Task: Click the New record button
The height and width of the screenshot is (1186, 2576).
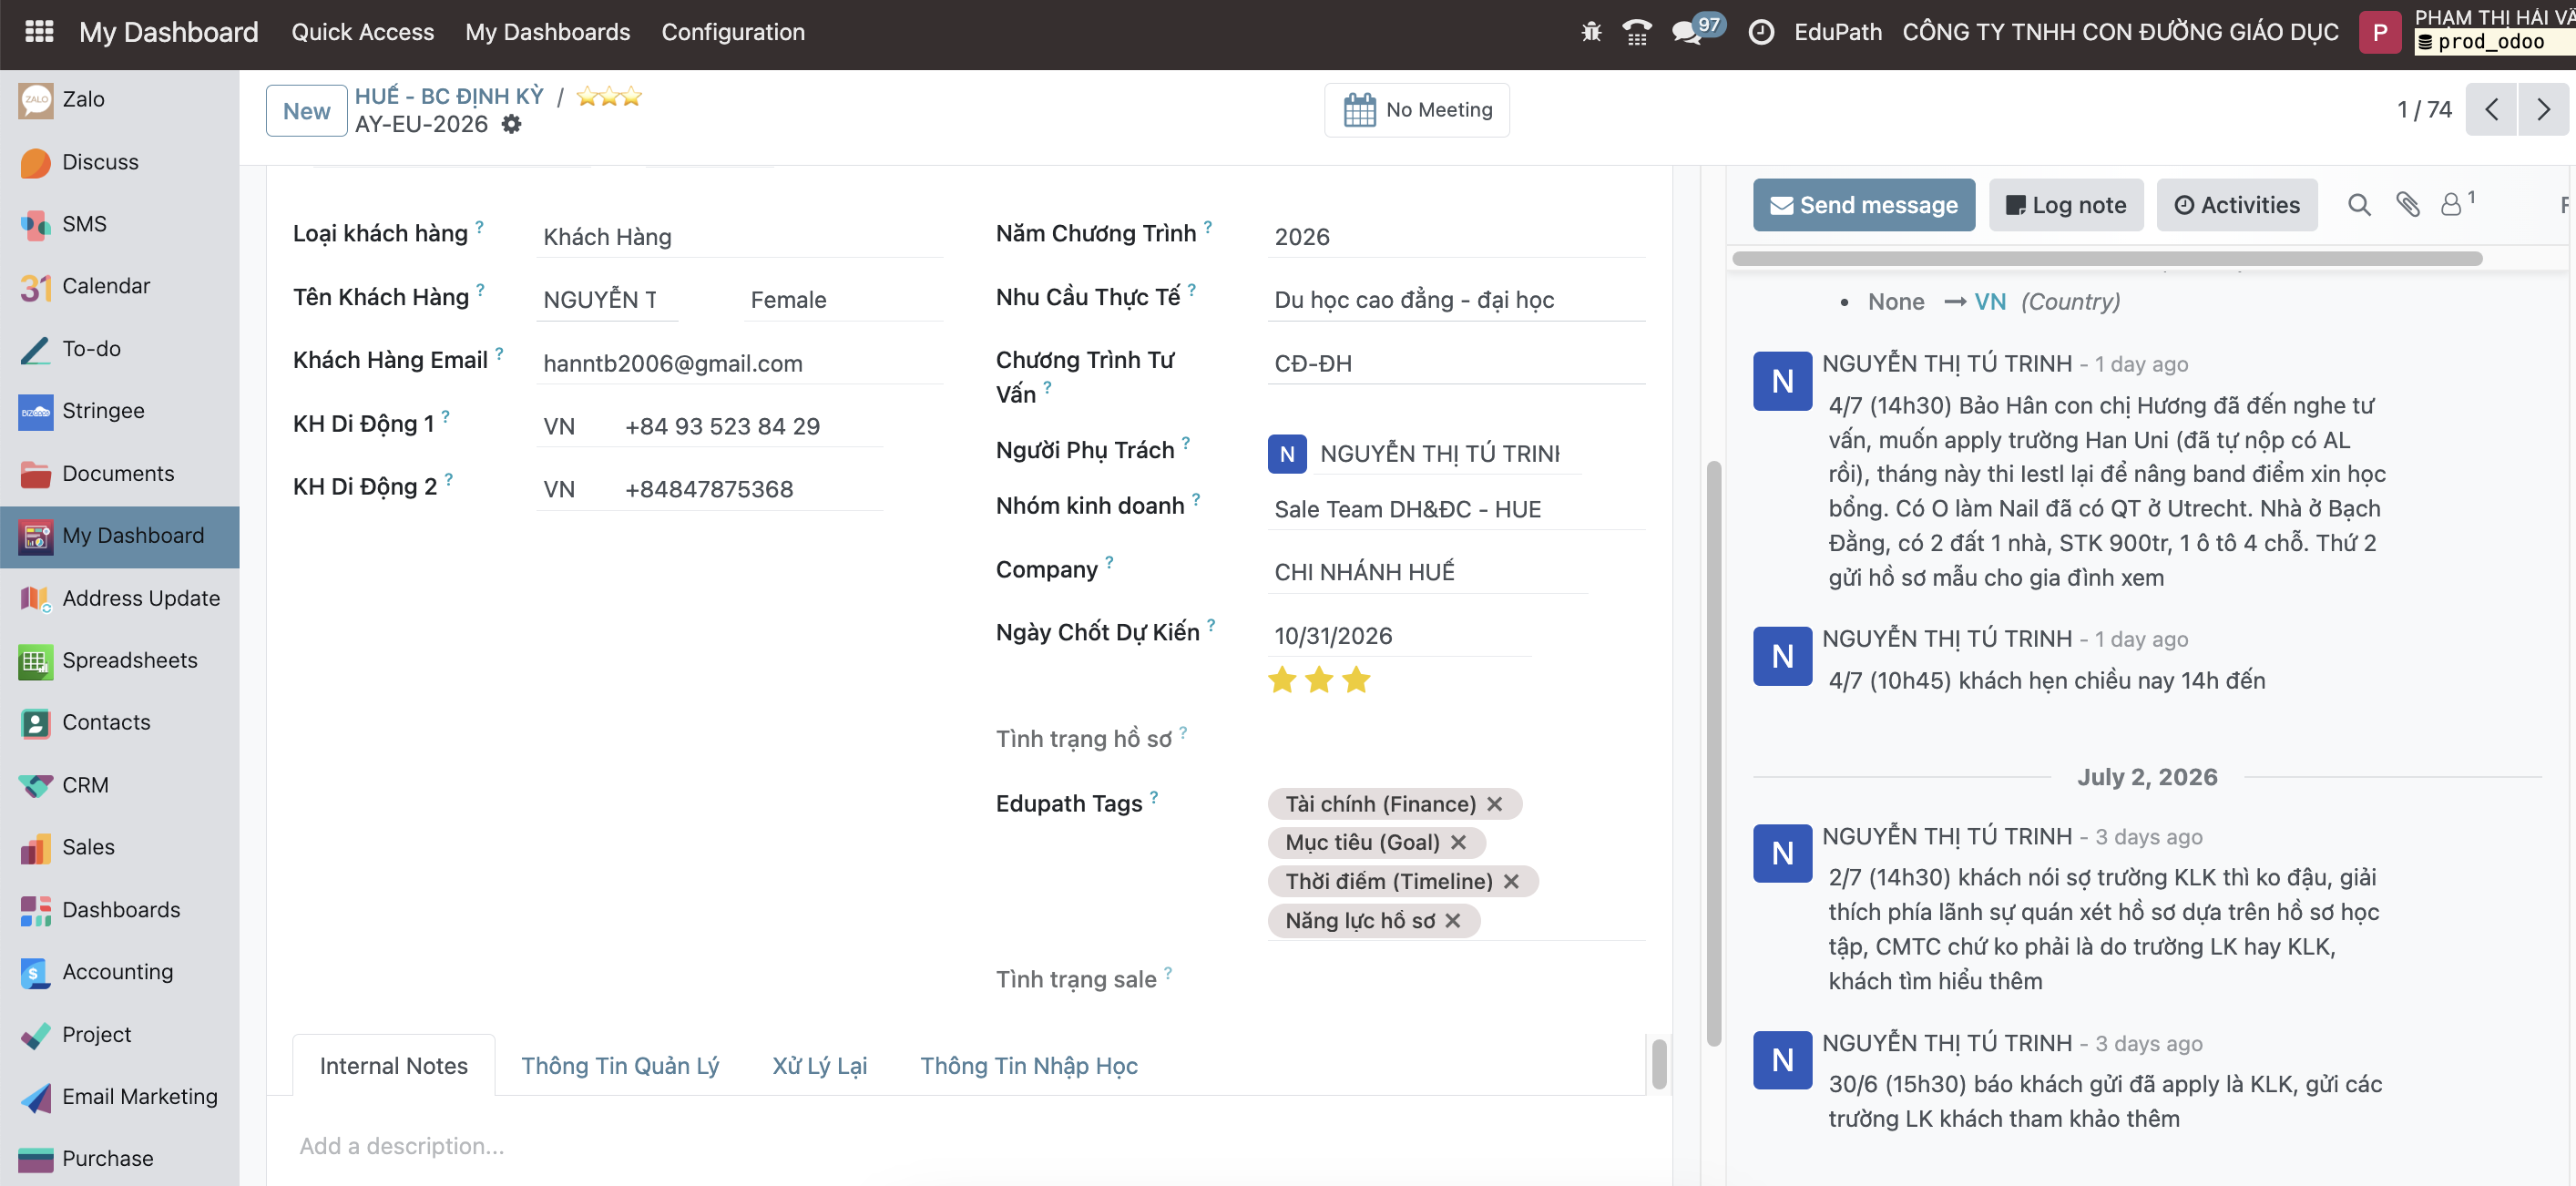Action: [306, 111]
